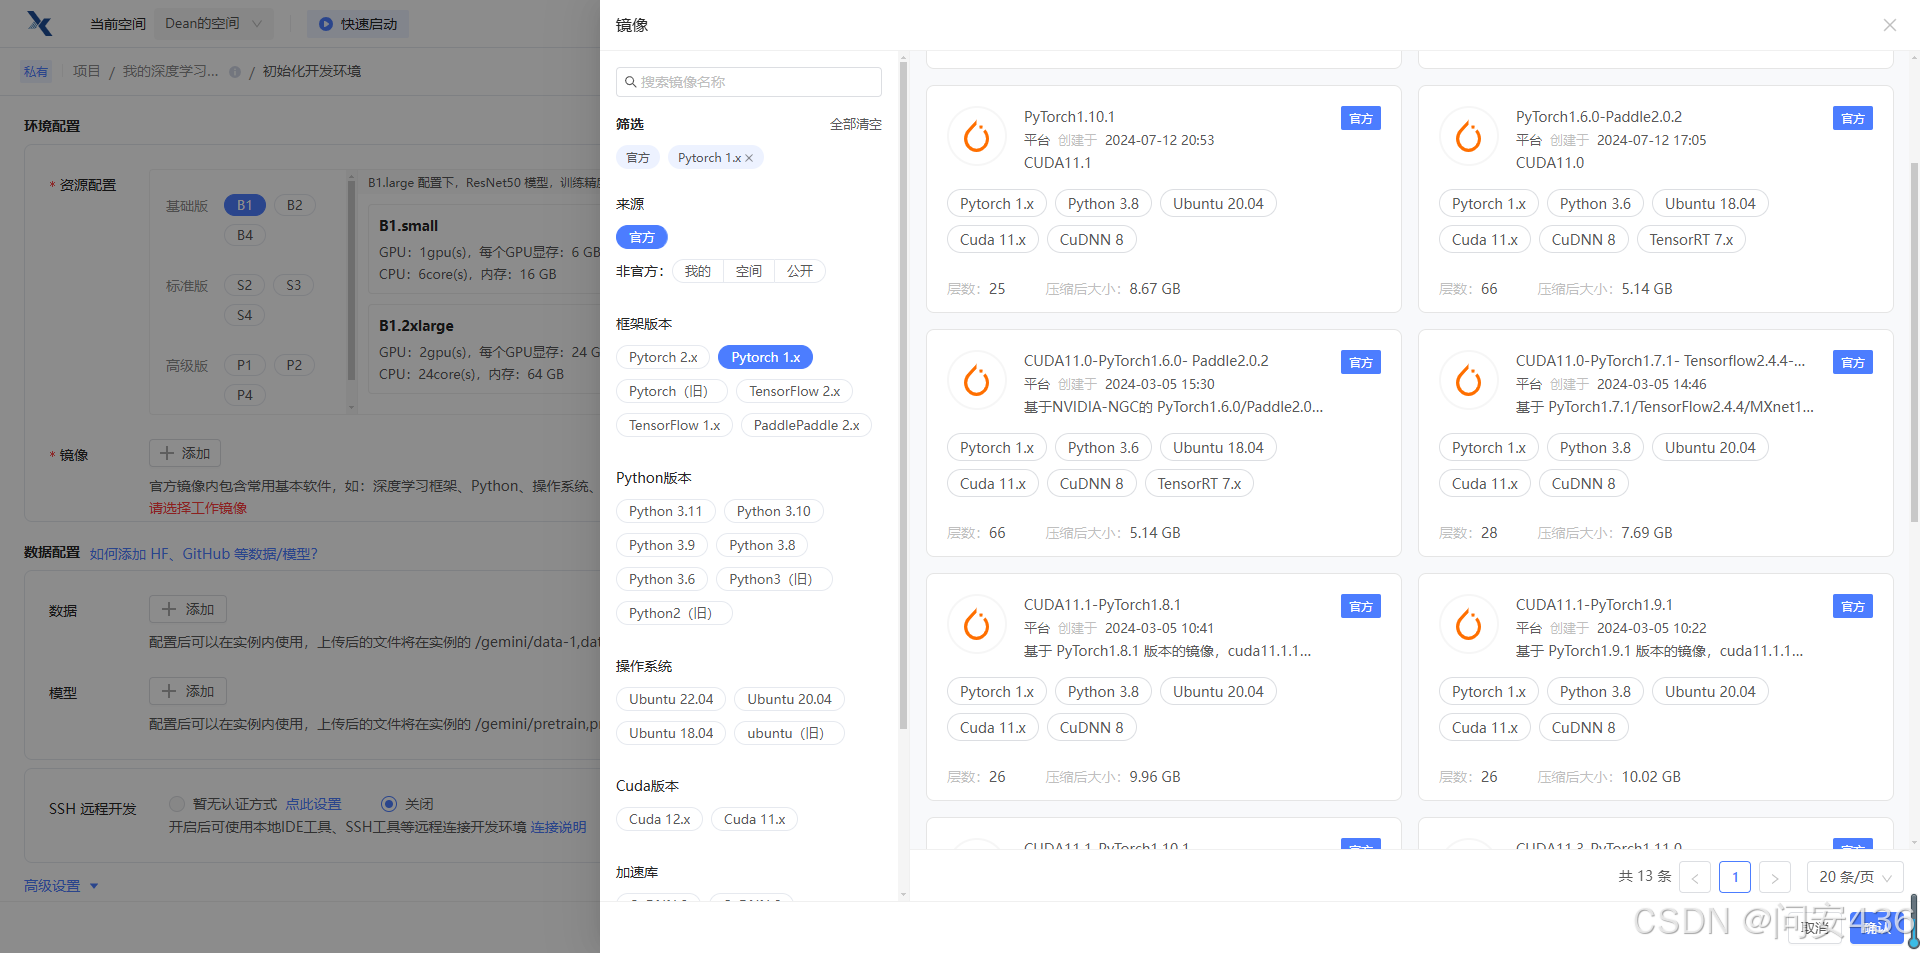Click the 官方 badge on CUDA11.1-PyTorch1.9.1 card

[1853, 606]
